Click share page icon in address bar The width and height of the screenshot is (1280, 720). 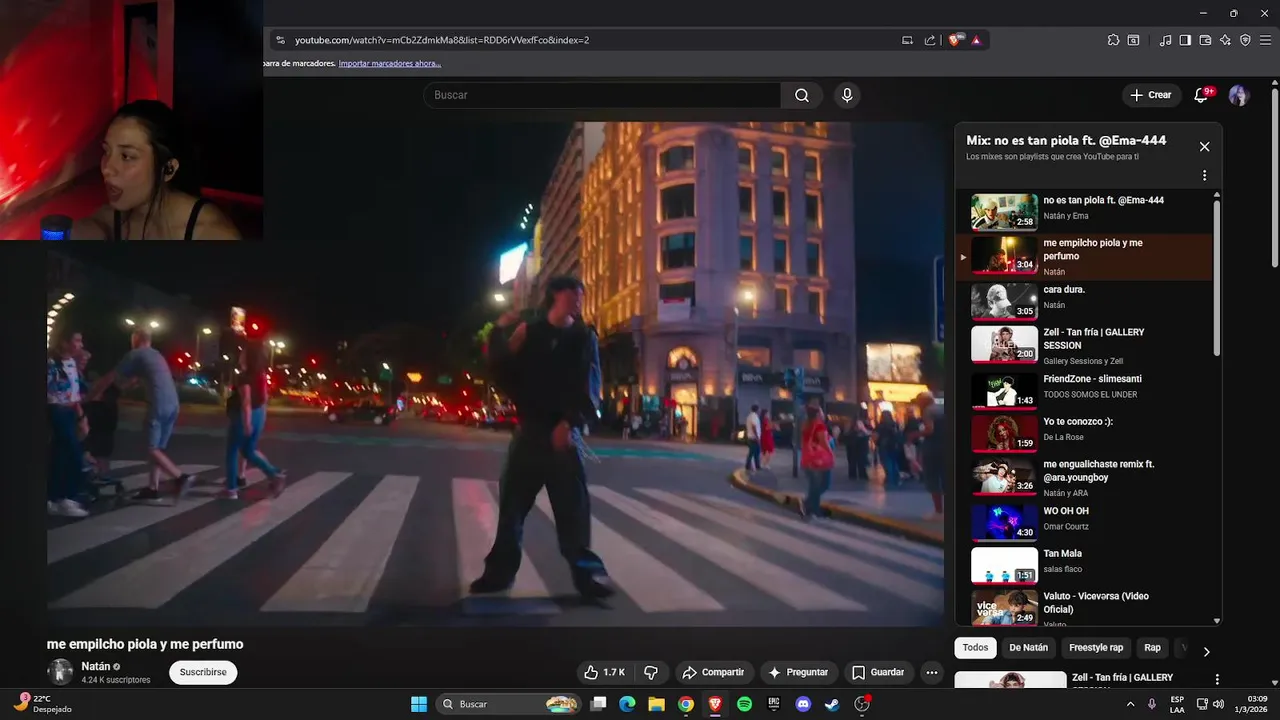930,40
